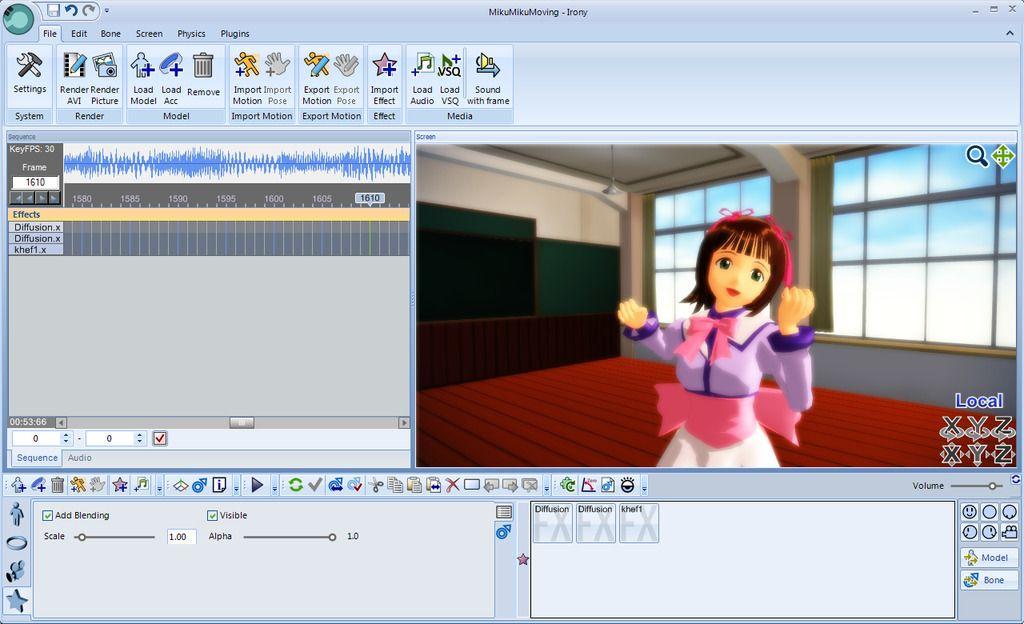The width and height of the screenshot is (1024, 624).
Task: Click the second frame range spinner arrows
Action: (x=139, y=439)
